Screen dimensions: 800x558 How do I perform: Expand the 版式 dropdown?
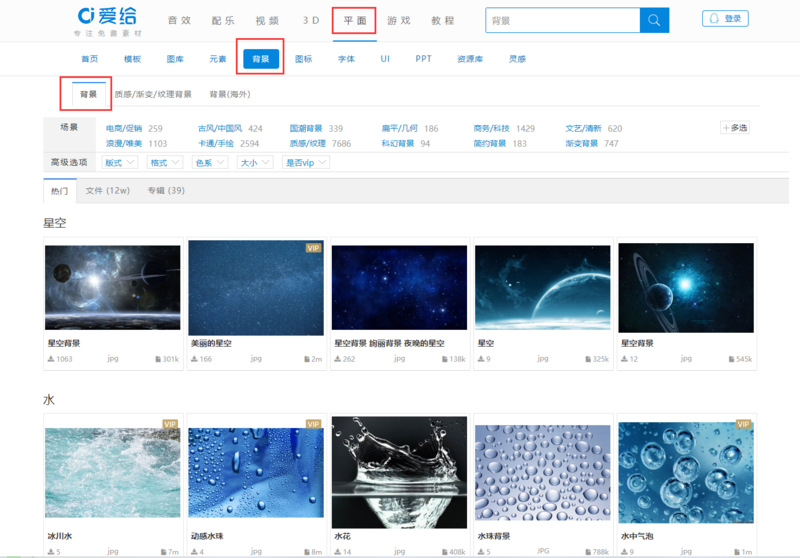tap(119, 163)
